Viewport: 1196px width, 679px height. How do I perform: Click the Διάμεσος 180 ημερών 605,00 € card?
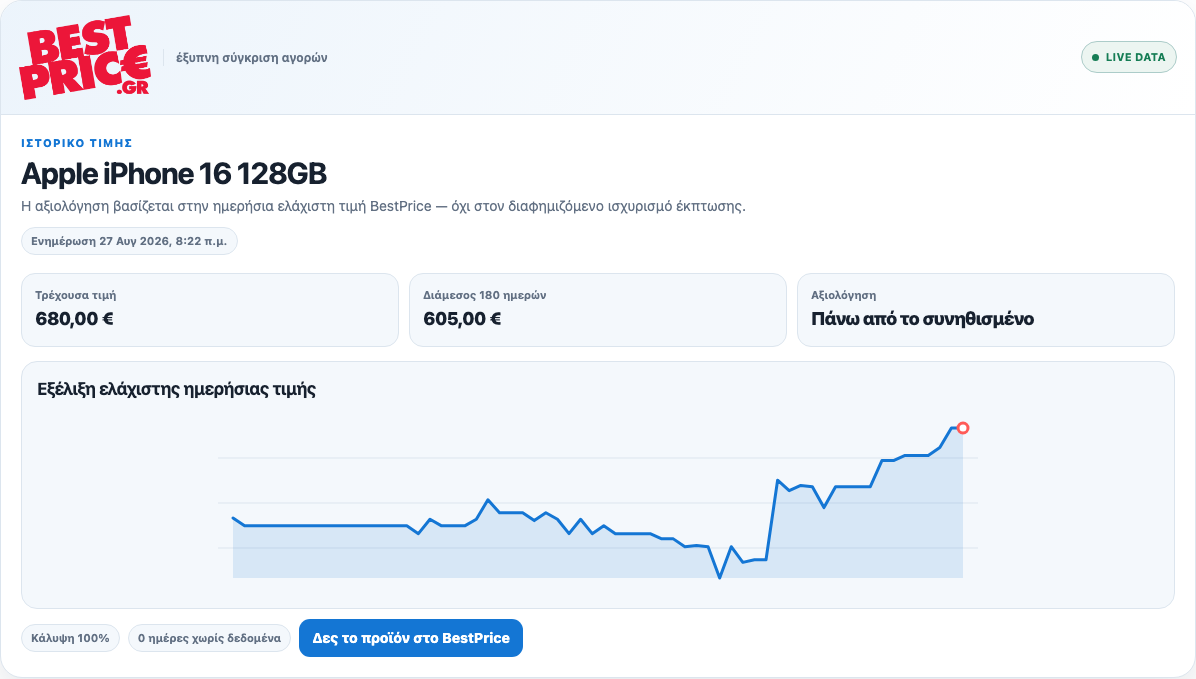(x=597, y=310)
